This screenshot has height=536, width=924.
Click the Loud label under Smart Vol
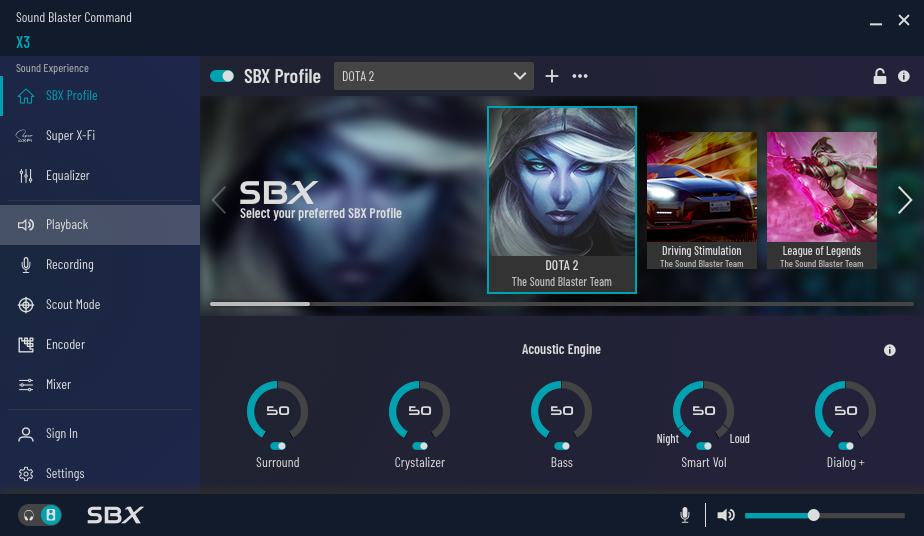(x=740, y=439)
